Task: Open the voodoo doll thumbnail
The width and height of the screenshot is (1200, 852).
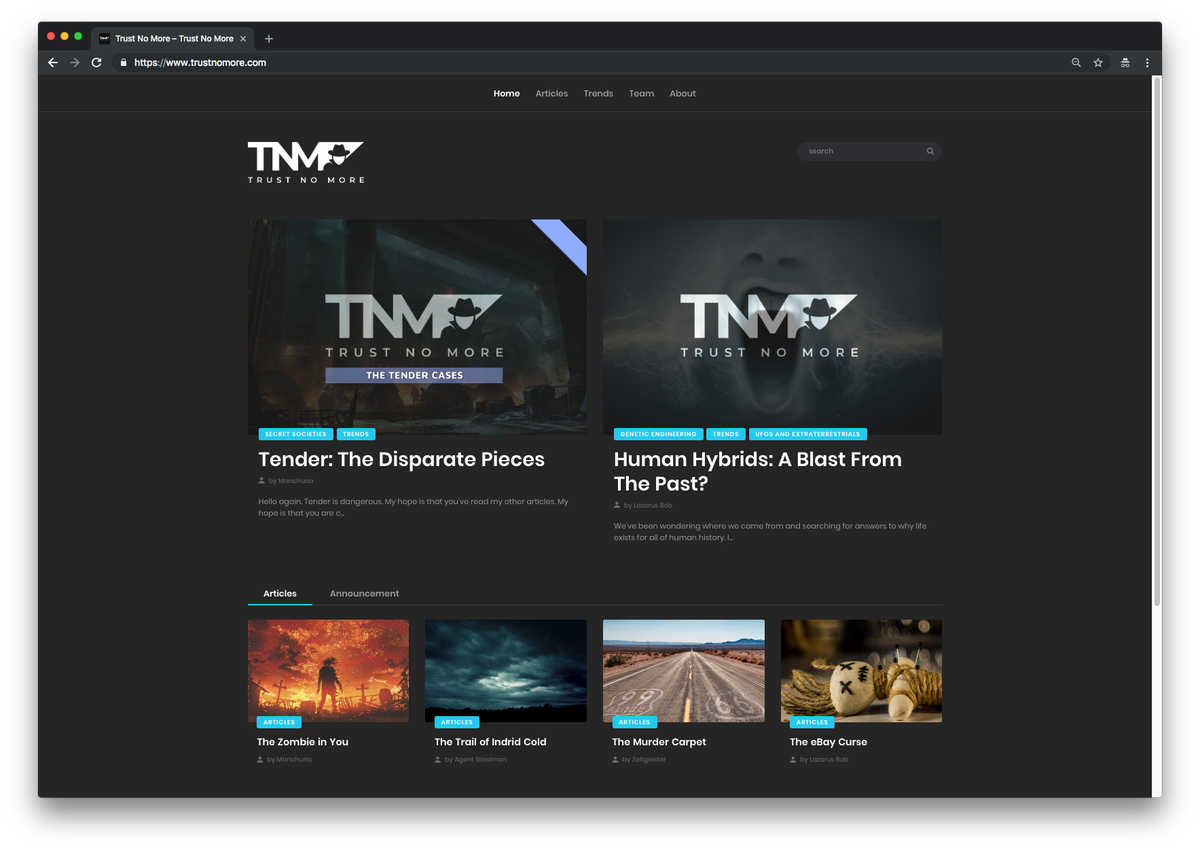Action: [861, 671]
